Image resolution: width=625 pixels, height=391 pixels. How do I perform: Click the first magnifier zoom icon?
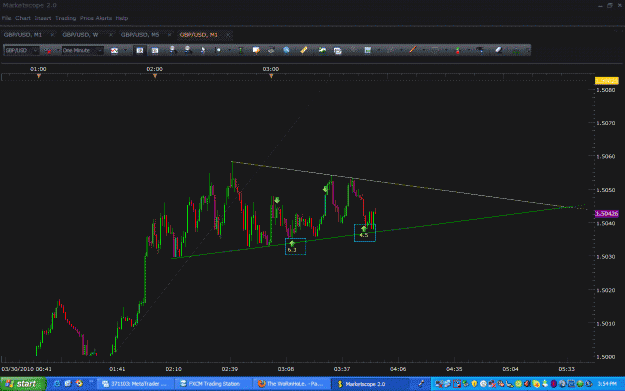point(172,50)
